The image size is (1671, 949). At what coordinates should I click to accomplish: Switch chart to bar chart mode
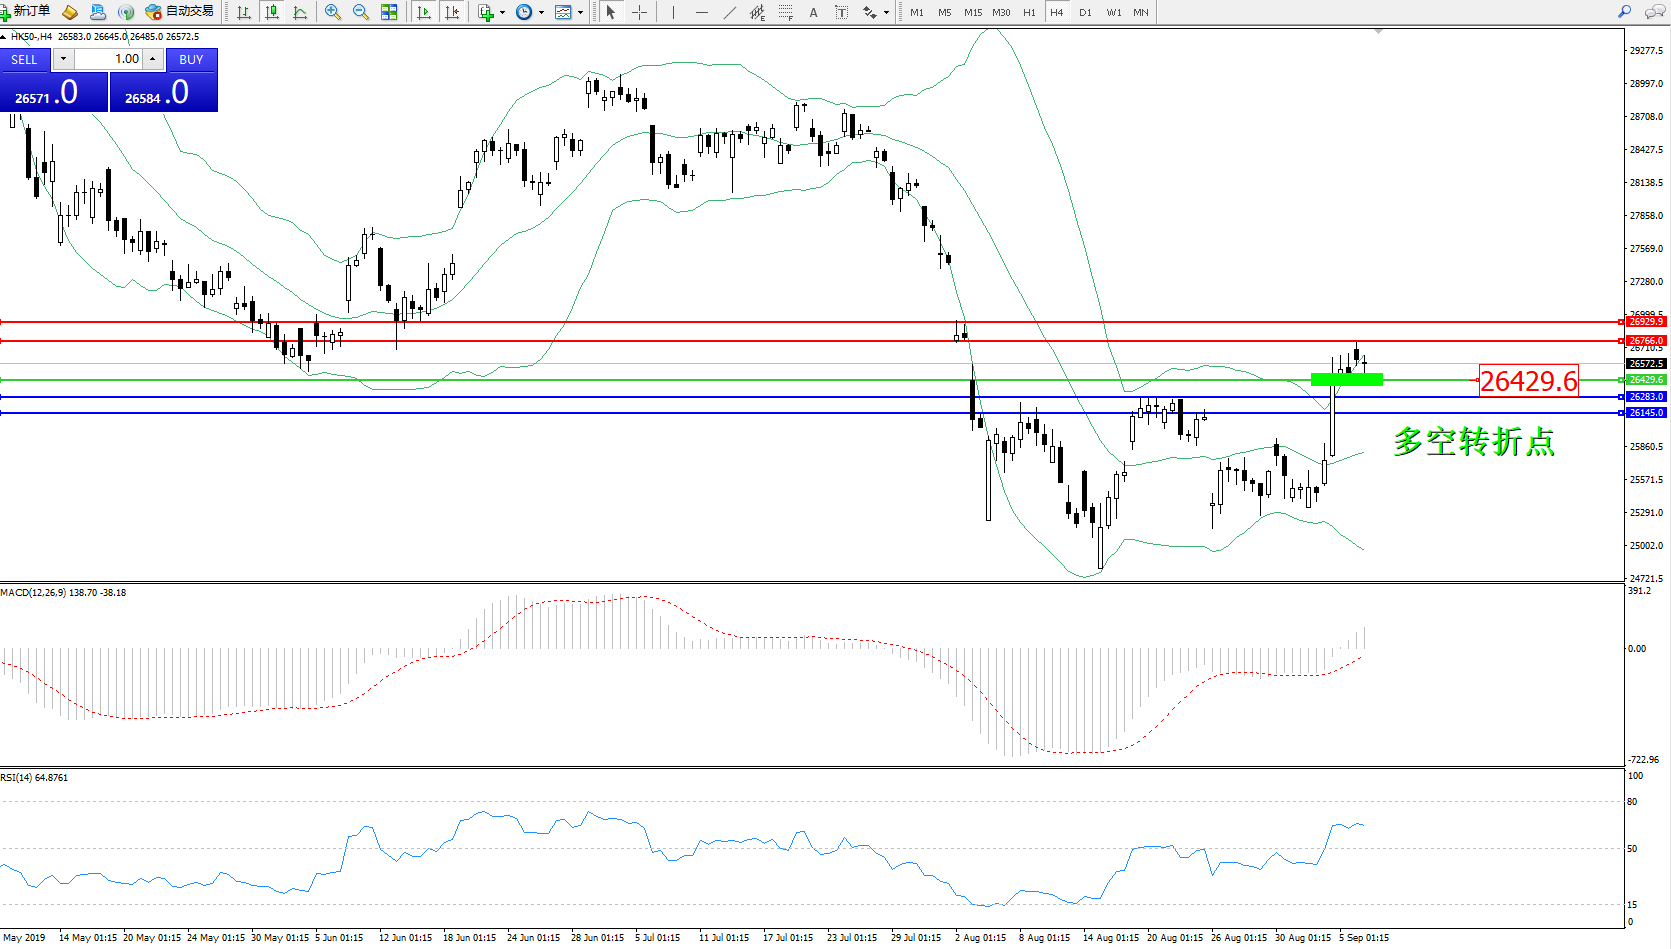click(x=243, y=12)
